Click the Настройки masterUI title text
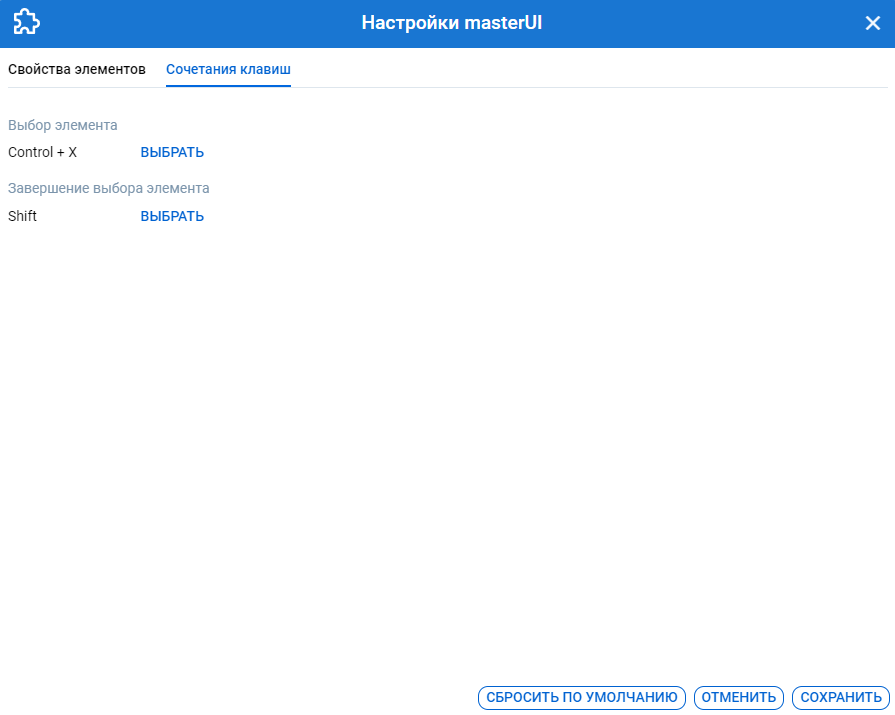The height and width of the screenshot is (715, 895). 451,23
